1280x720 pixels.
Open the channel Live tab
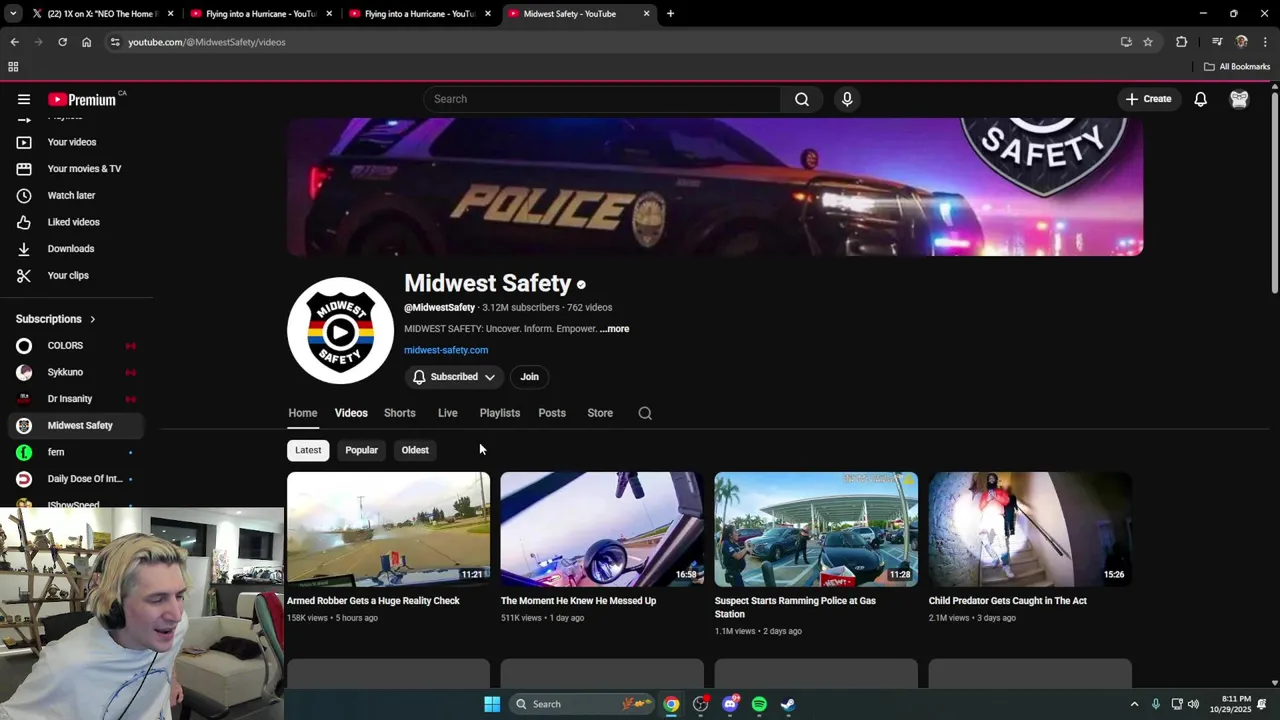tap(448, 413)
